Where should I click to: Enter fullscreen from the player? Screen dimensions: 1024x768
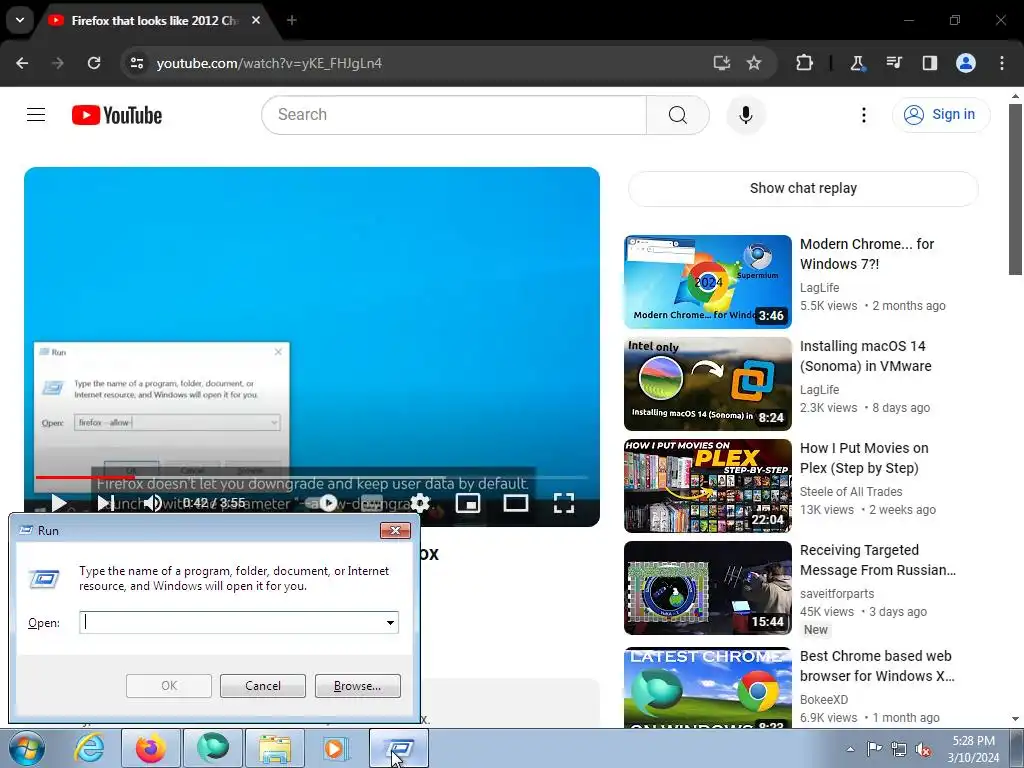pos(564,503)
